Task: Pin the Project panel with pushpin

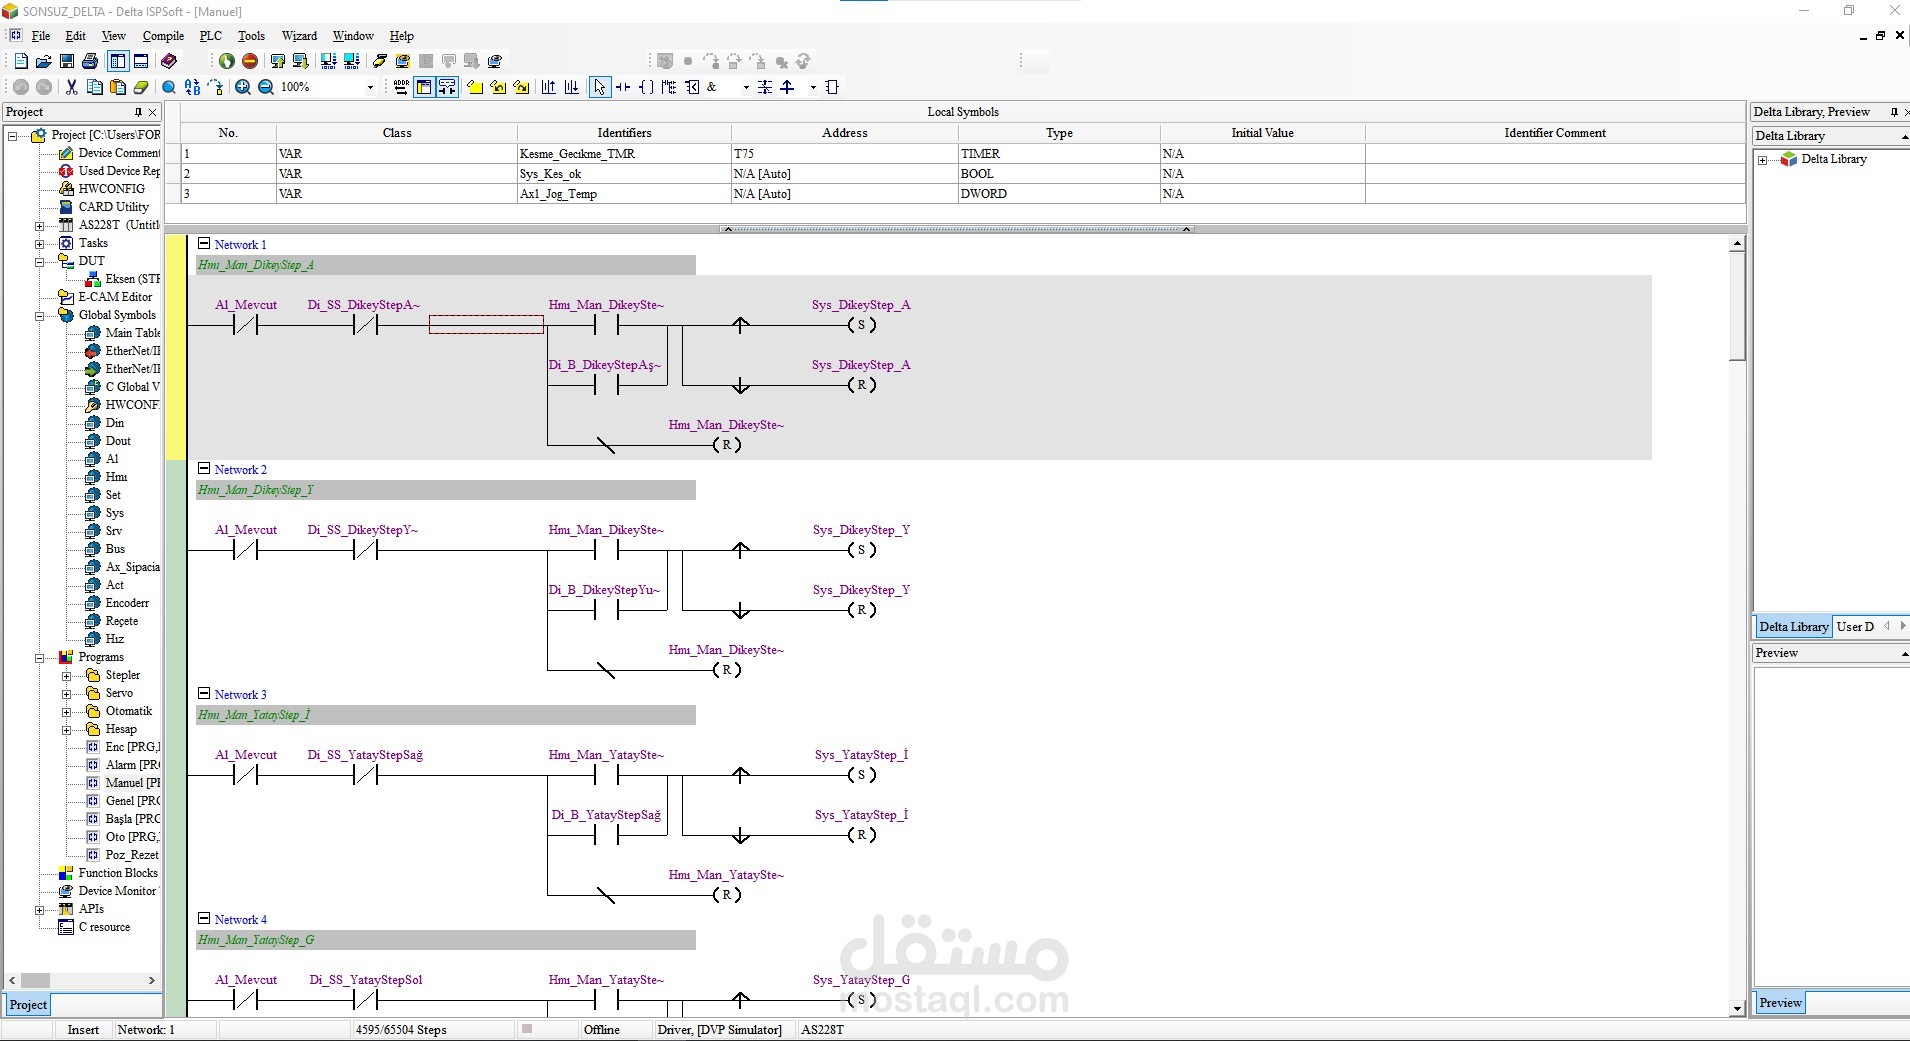Action: 138,112
